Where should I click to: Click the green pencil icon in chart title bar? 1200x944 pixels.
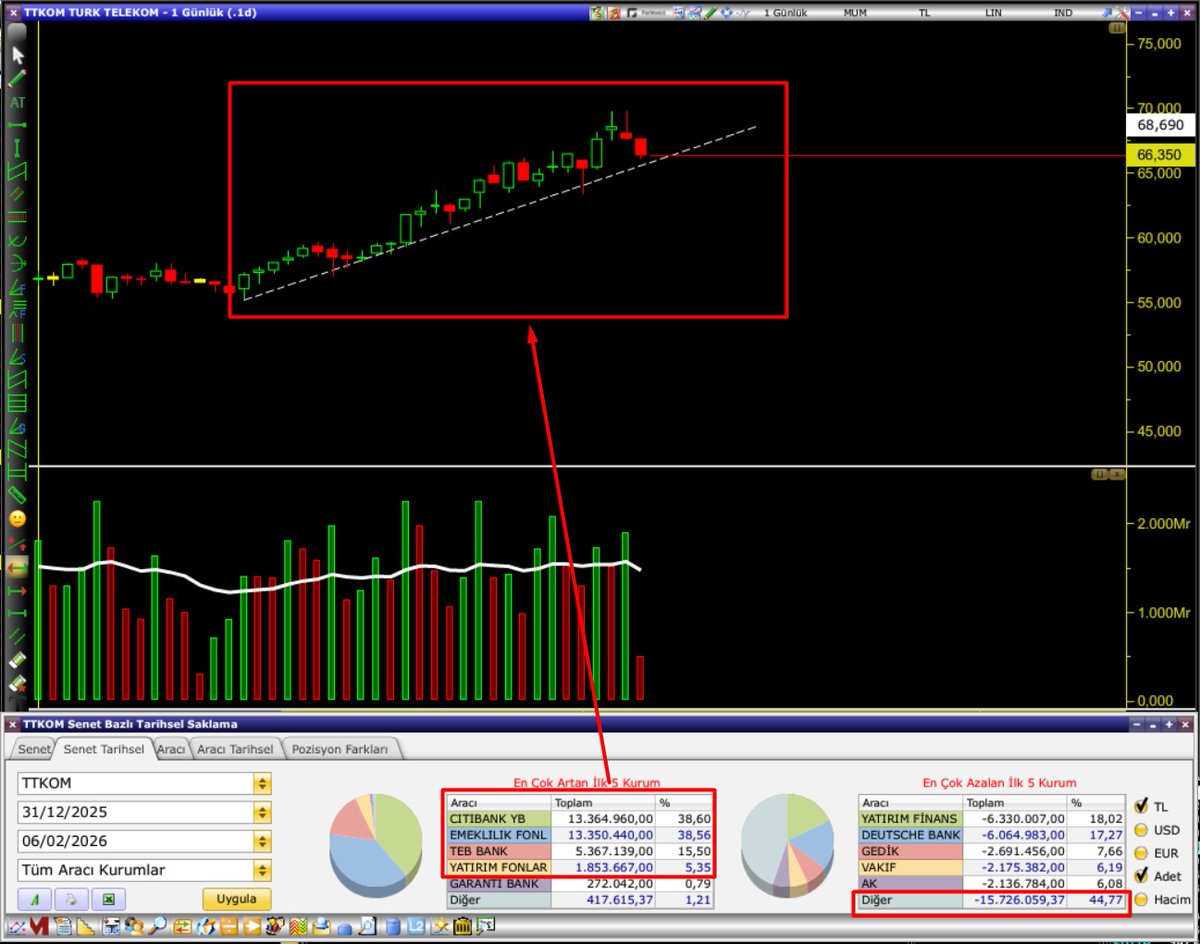tap(710, 13)
